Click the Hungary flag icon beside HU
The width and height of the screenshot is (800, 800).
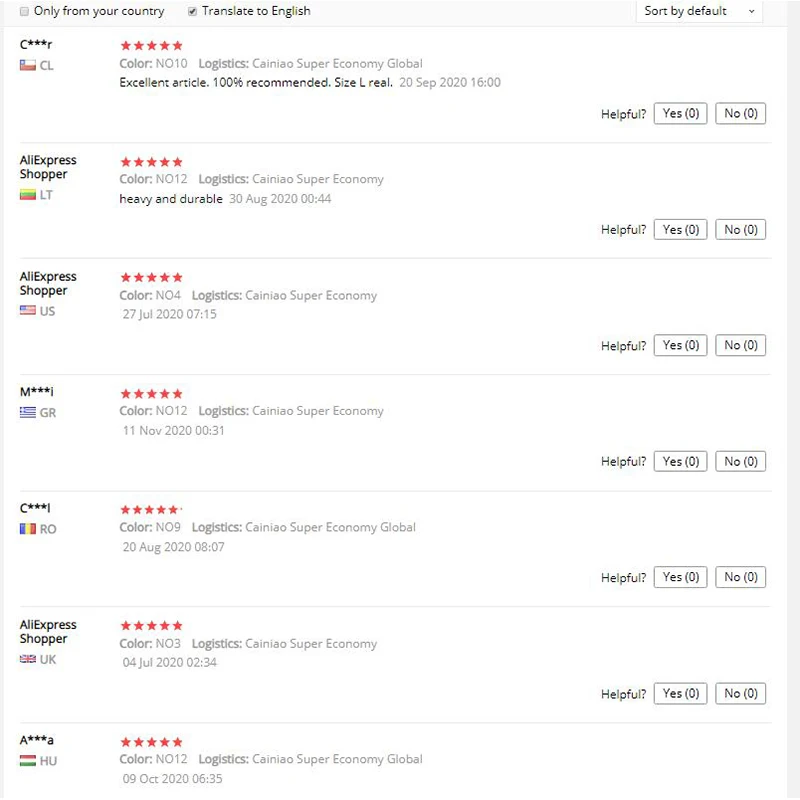[x=28, y=761]
